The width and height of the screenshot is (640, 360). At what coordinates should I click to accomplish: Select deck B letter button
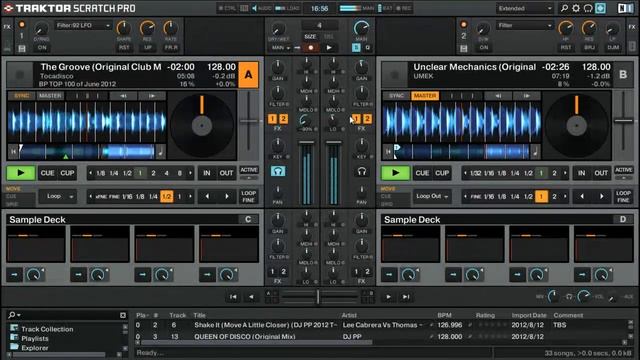tap(623, 75)
